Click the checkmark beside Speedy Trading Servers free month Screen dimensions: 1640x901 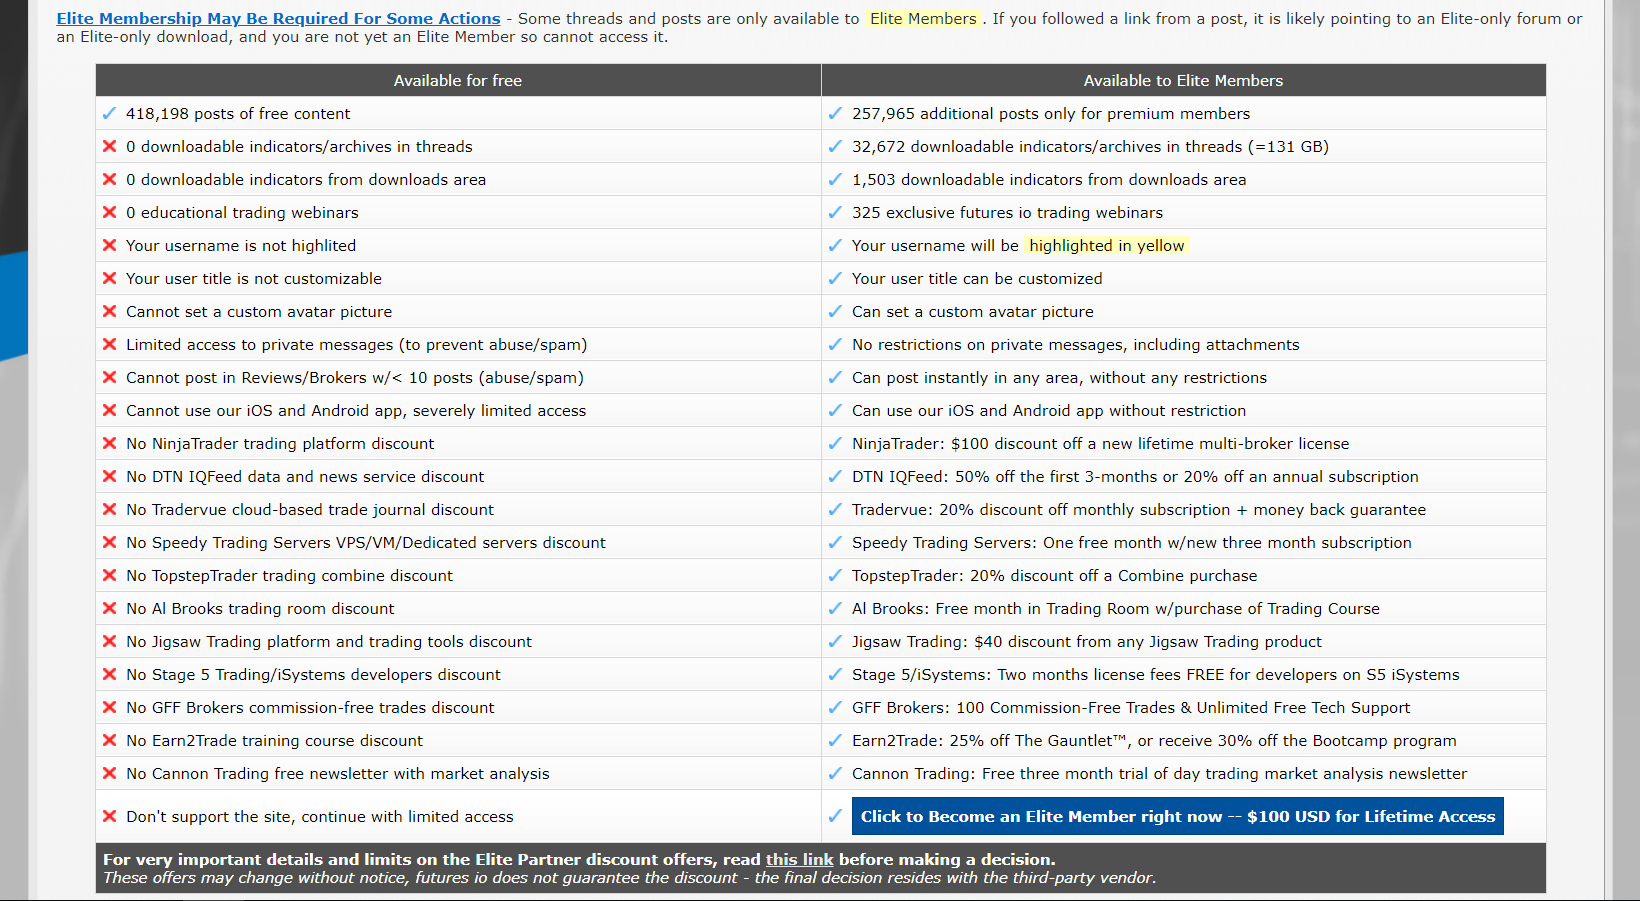[x=836, y=542]
